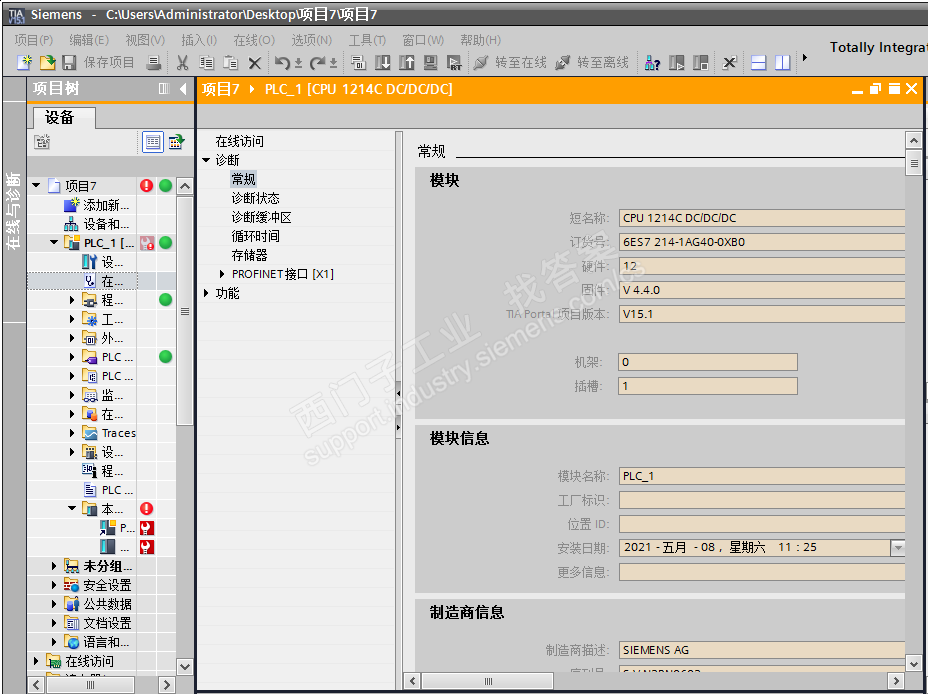Open the 工具(T) menu

tap(367, 40)
